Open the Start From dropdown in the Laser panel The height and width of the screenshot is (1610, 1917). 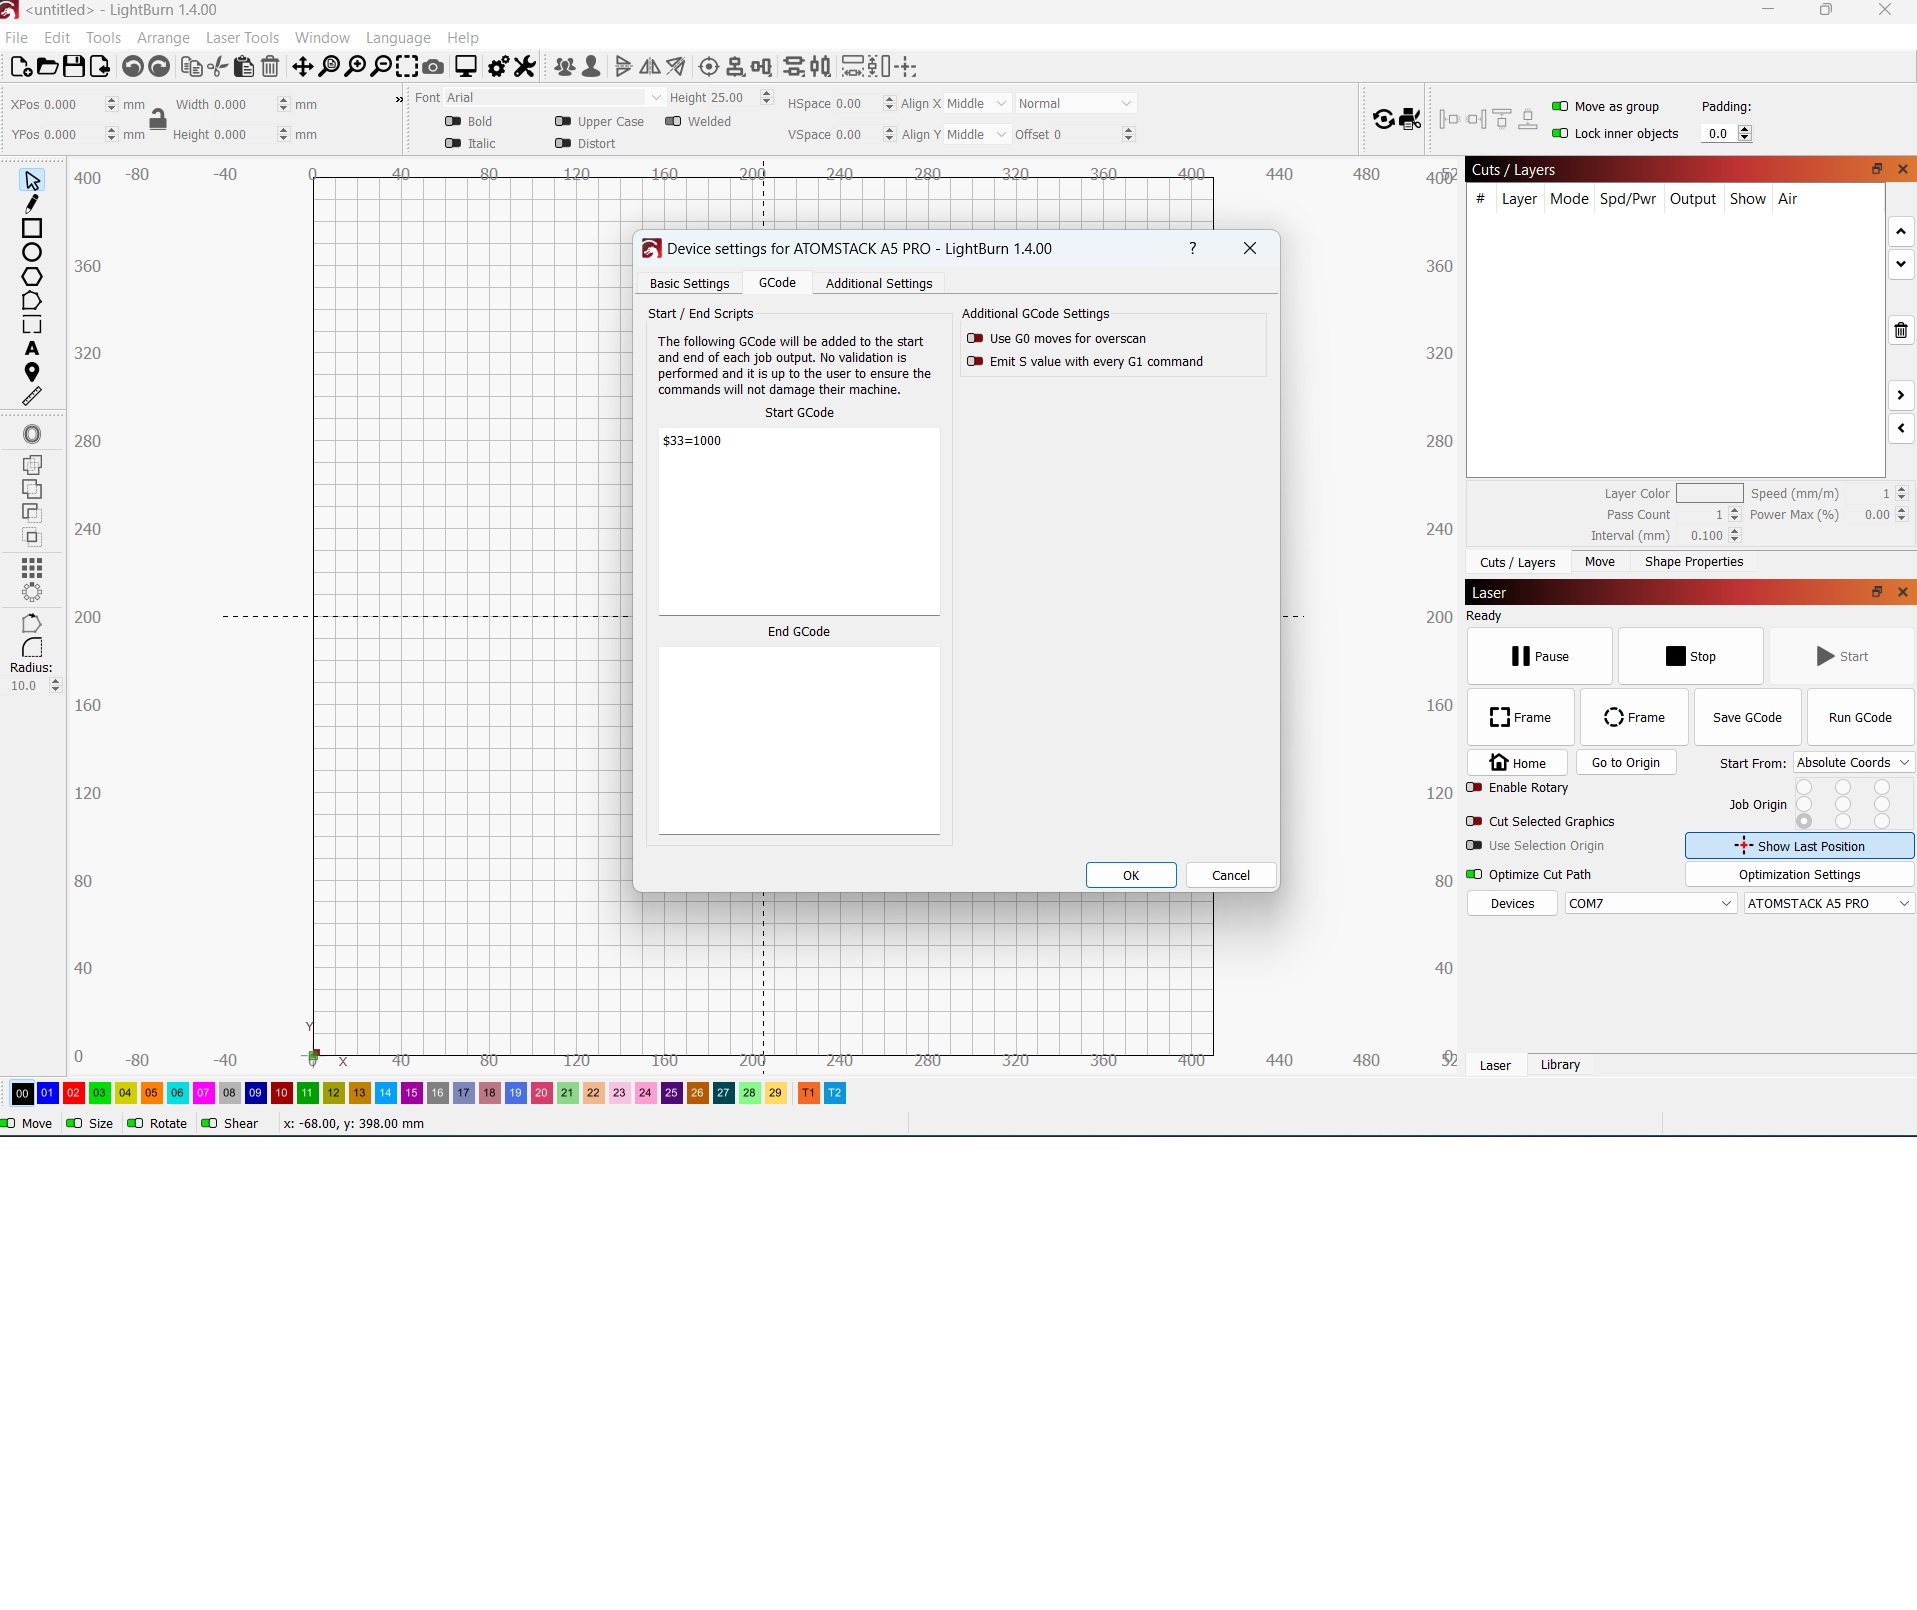(1854, 762)
